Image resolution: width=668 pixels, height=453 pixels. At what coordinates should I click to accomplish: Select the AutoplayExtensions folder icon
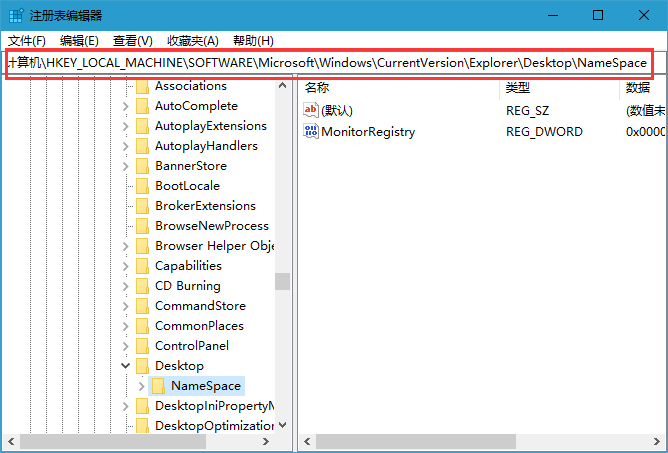click(x=142, y=126)
